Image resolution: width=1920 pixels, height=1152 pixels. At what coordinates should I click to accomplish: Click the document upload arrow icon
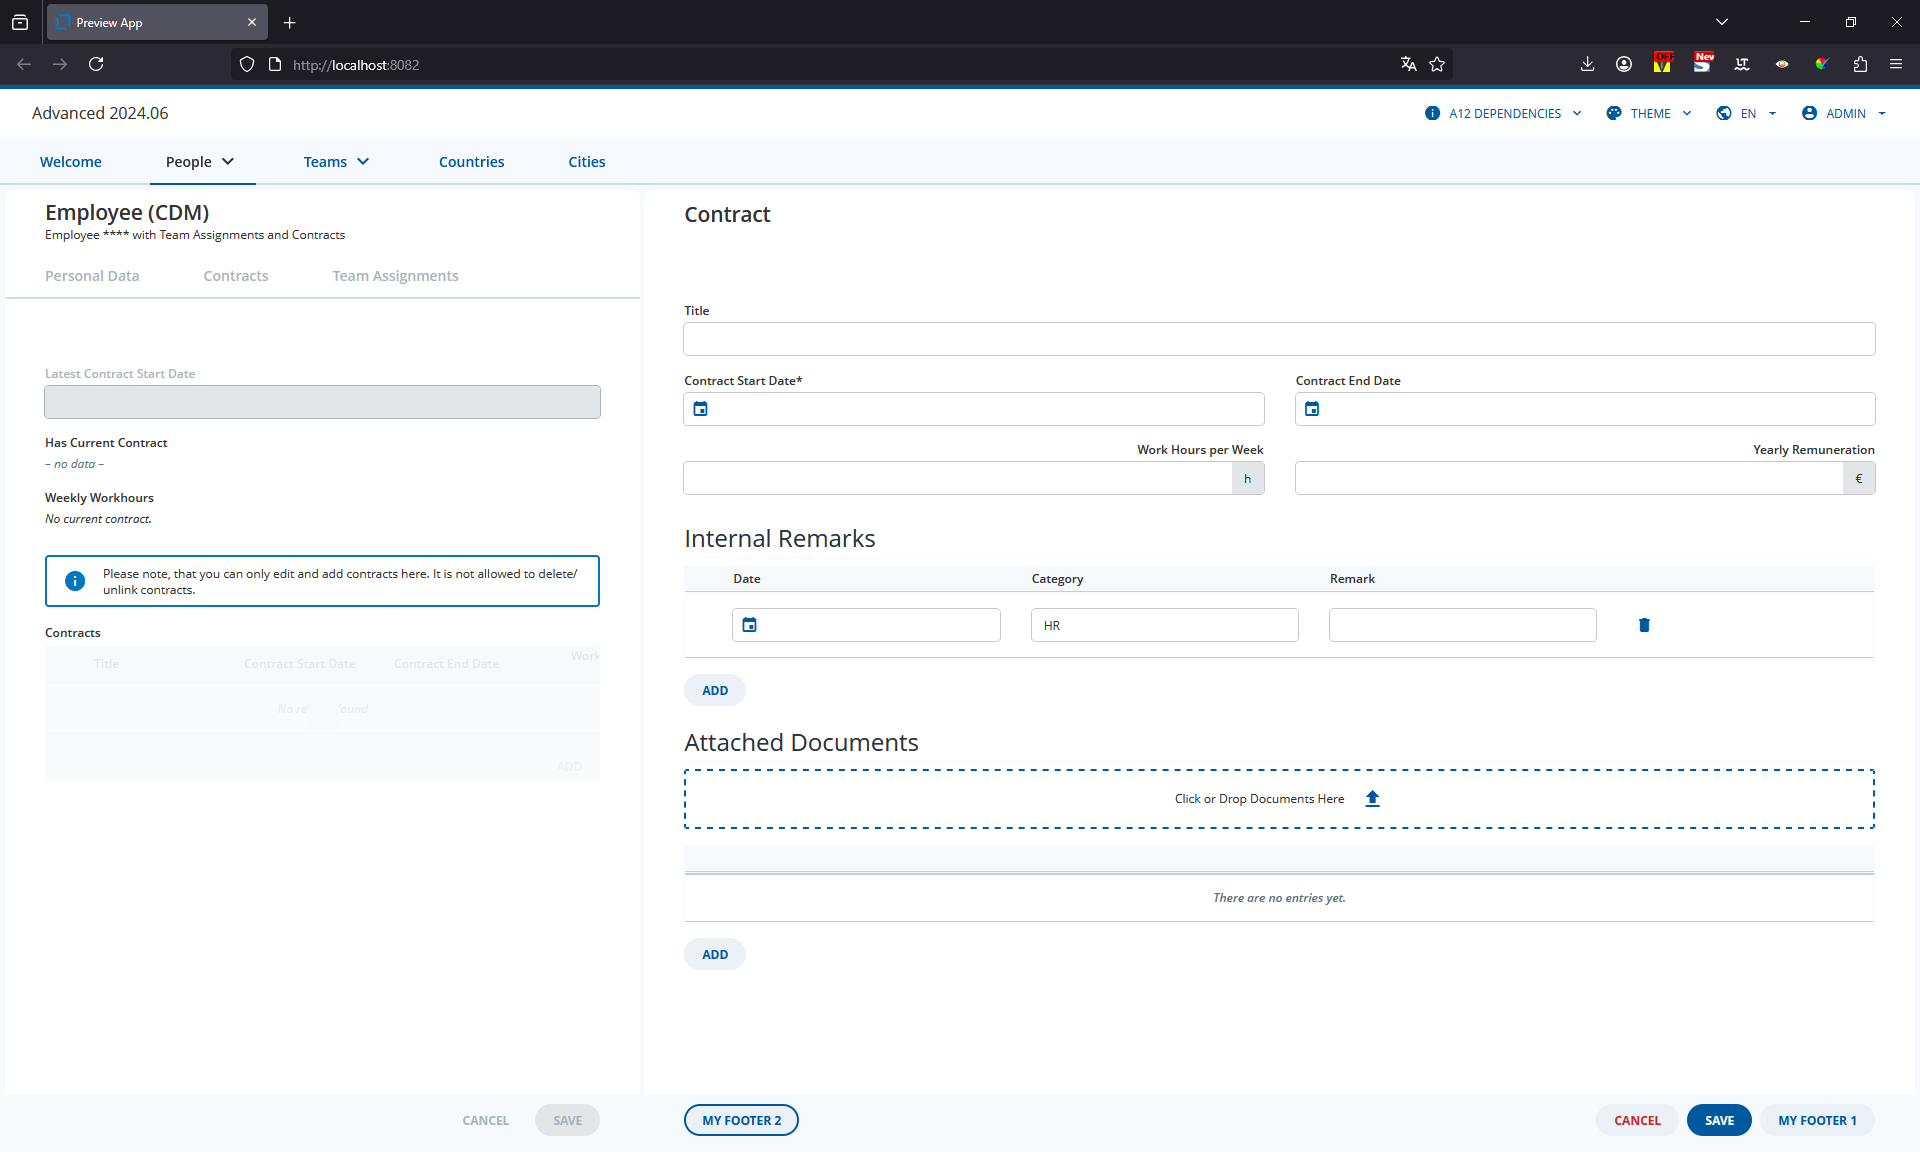pos(1373,798)
